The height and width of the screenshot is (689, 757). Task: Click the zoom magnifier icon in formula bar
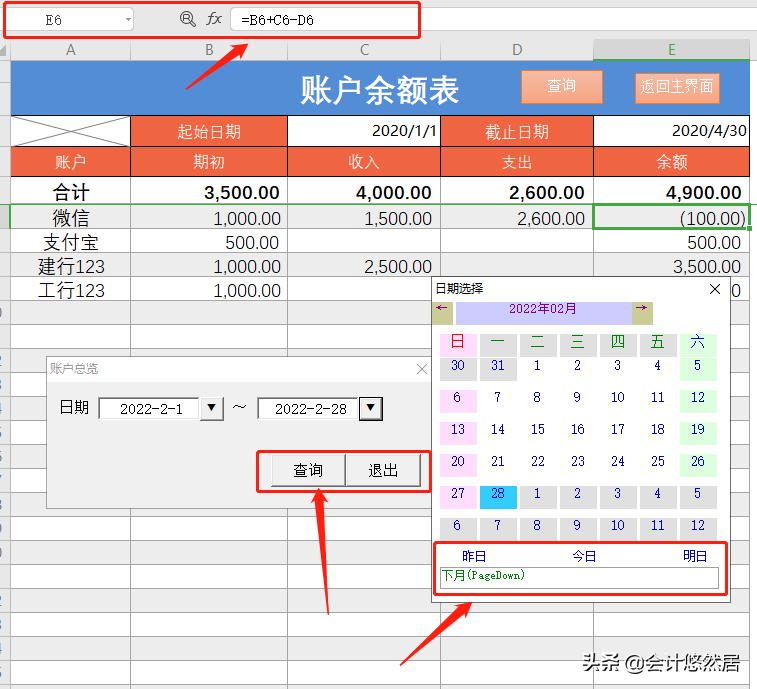click(x=187, y=19)
